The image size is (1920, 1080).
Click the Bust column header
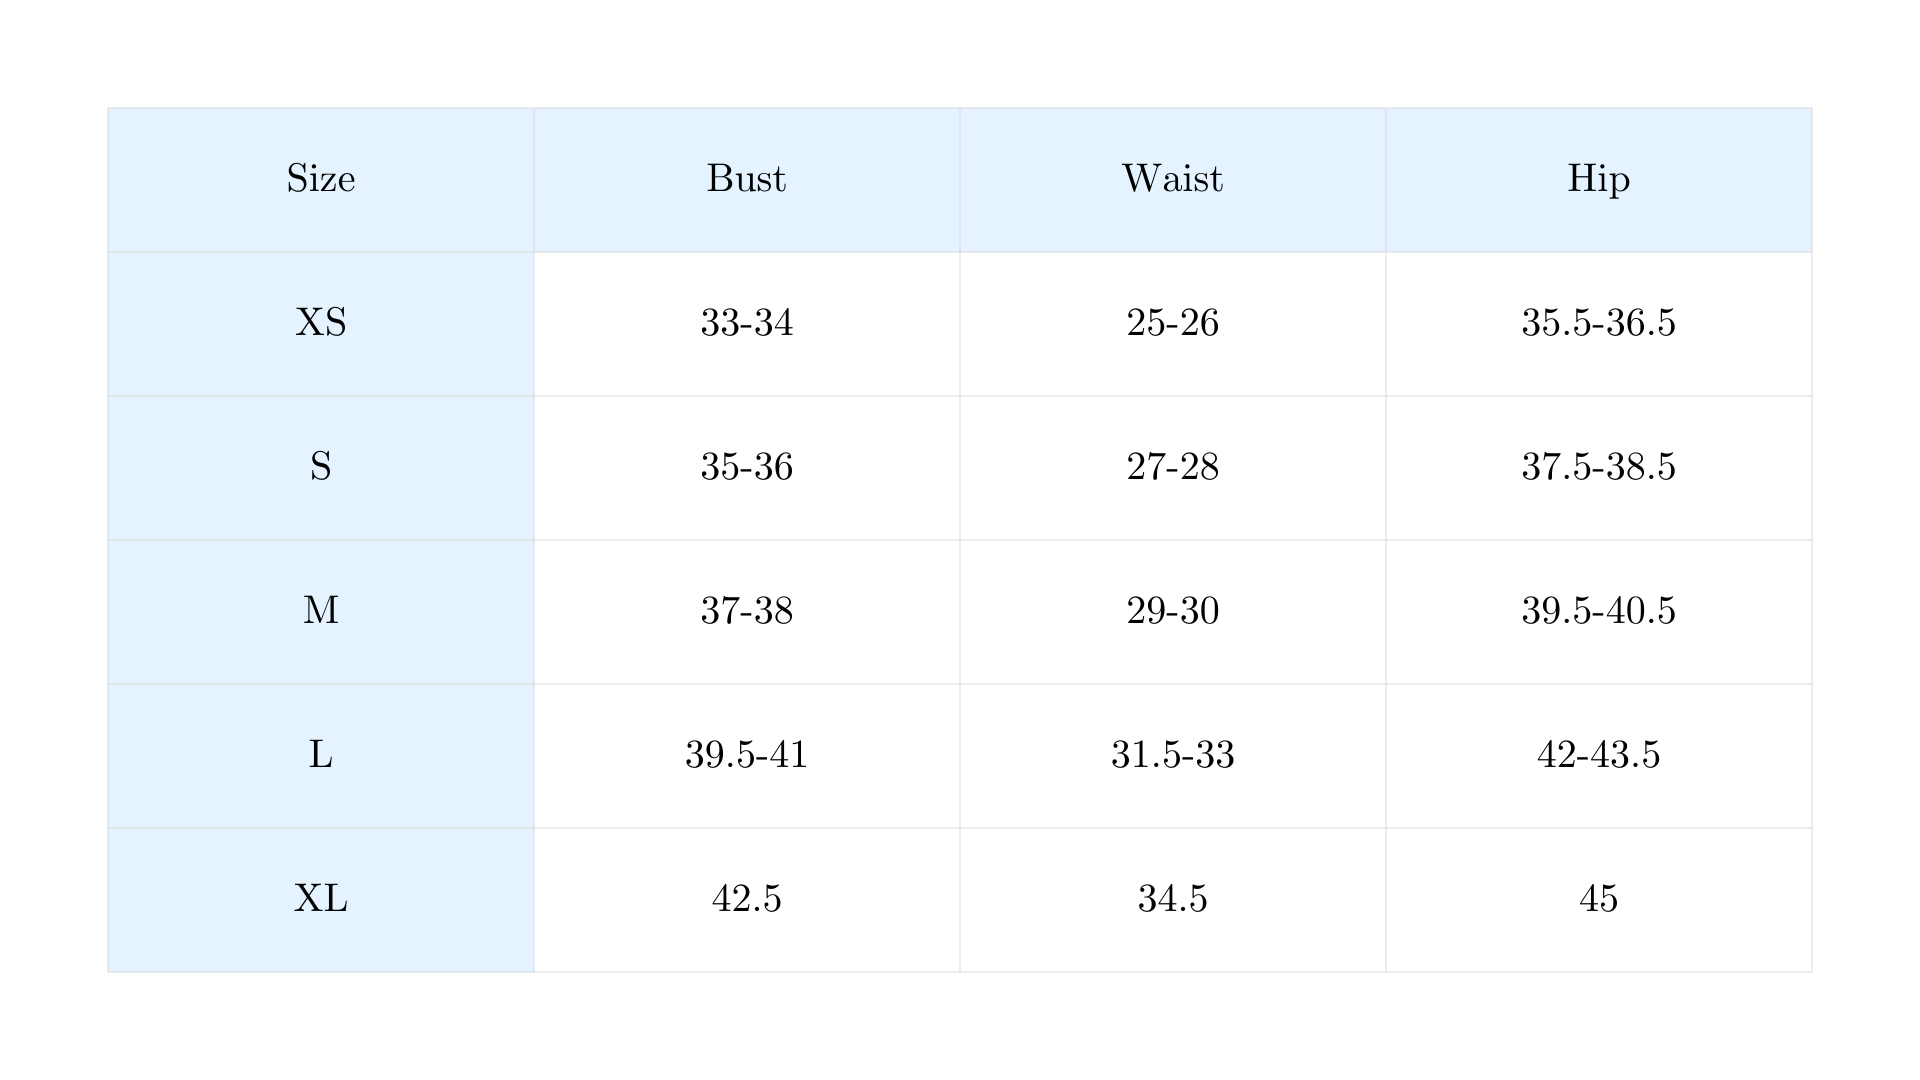click(x=746, y=179)
